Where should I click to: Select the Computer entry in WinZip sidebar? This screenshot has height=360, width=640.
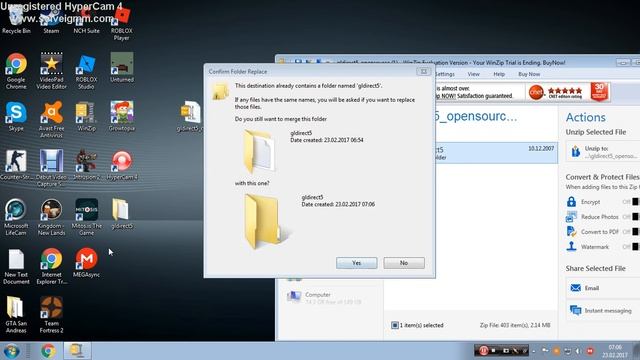[x=331, y=298]
